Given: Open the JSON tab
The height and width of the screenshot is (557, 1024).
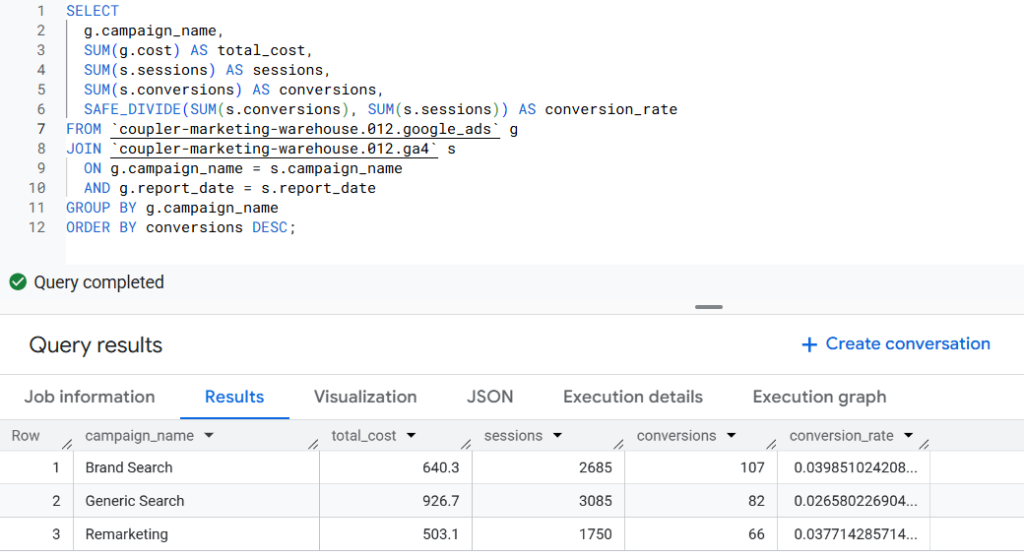Looking at the screenshot, I should click(490, 397).
